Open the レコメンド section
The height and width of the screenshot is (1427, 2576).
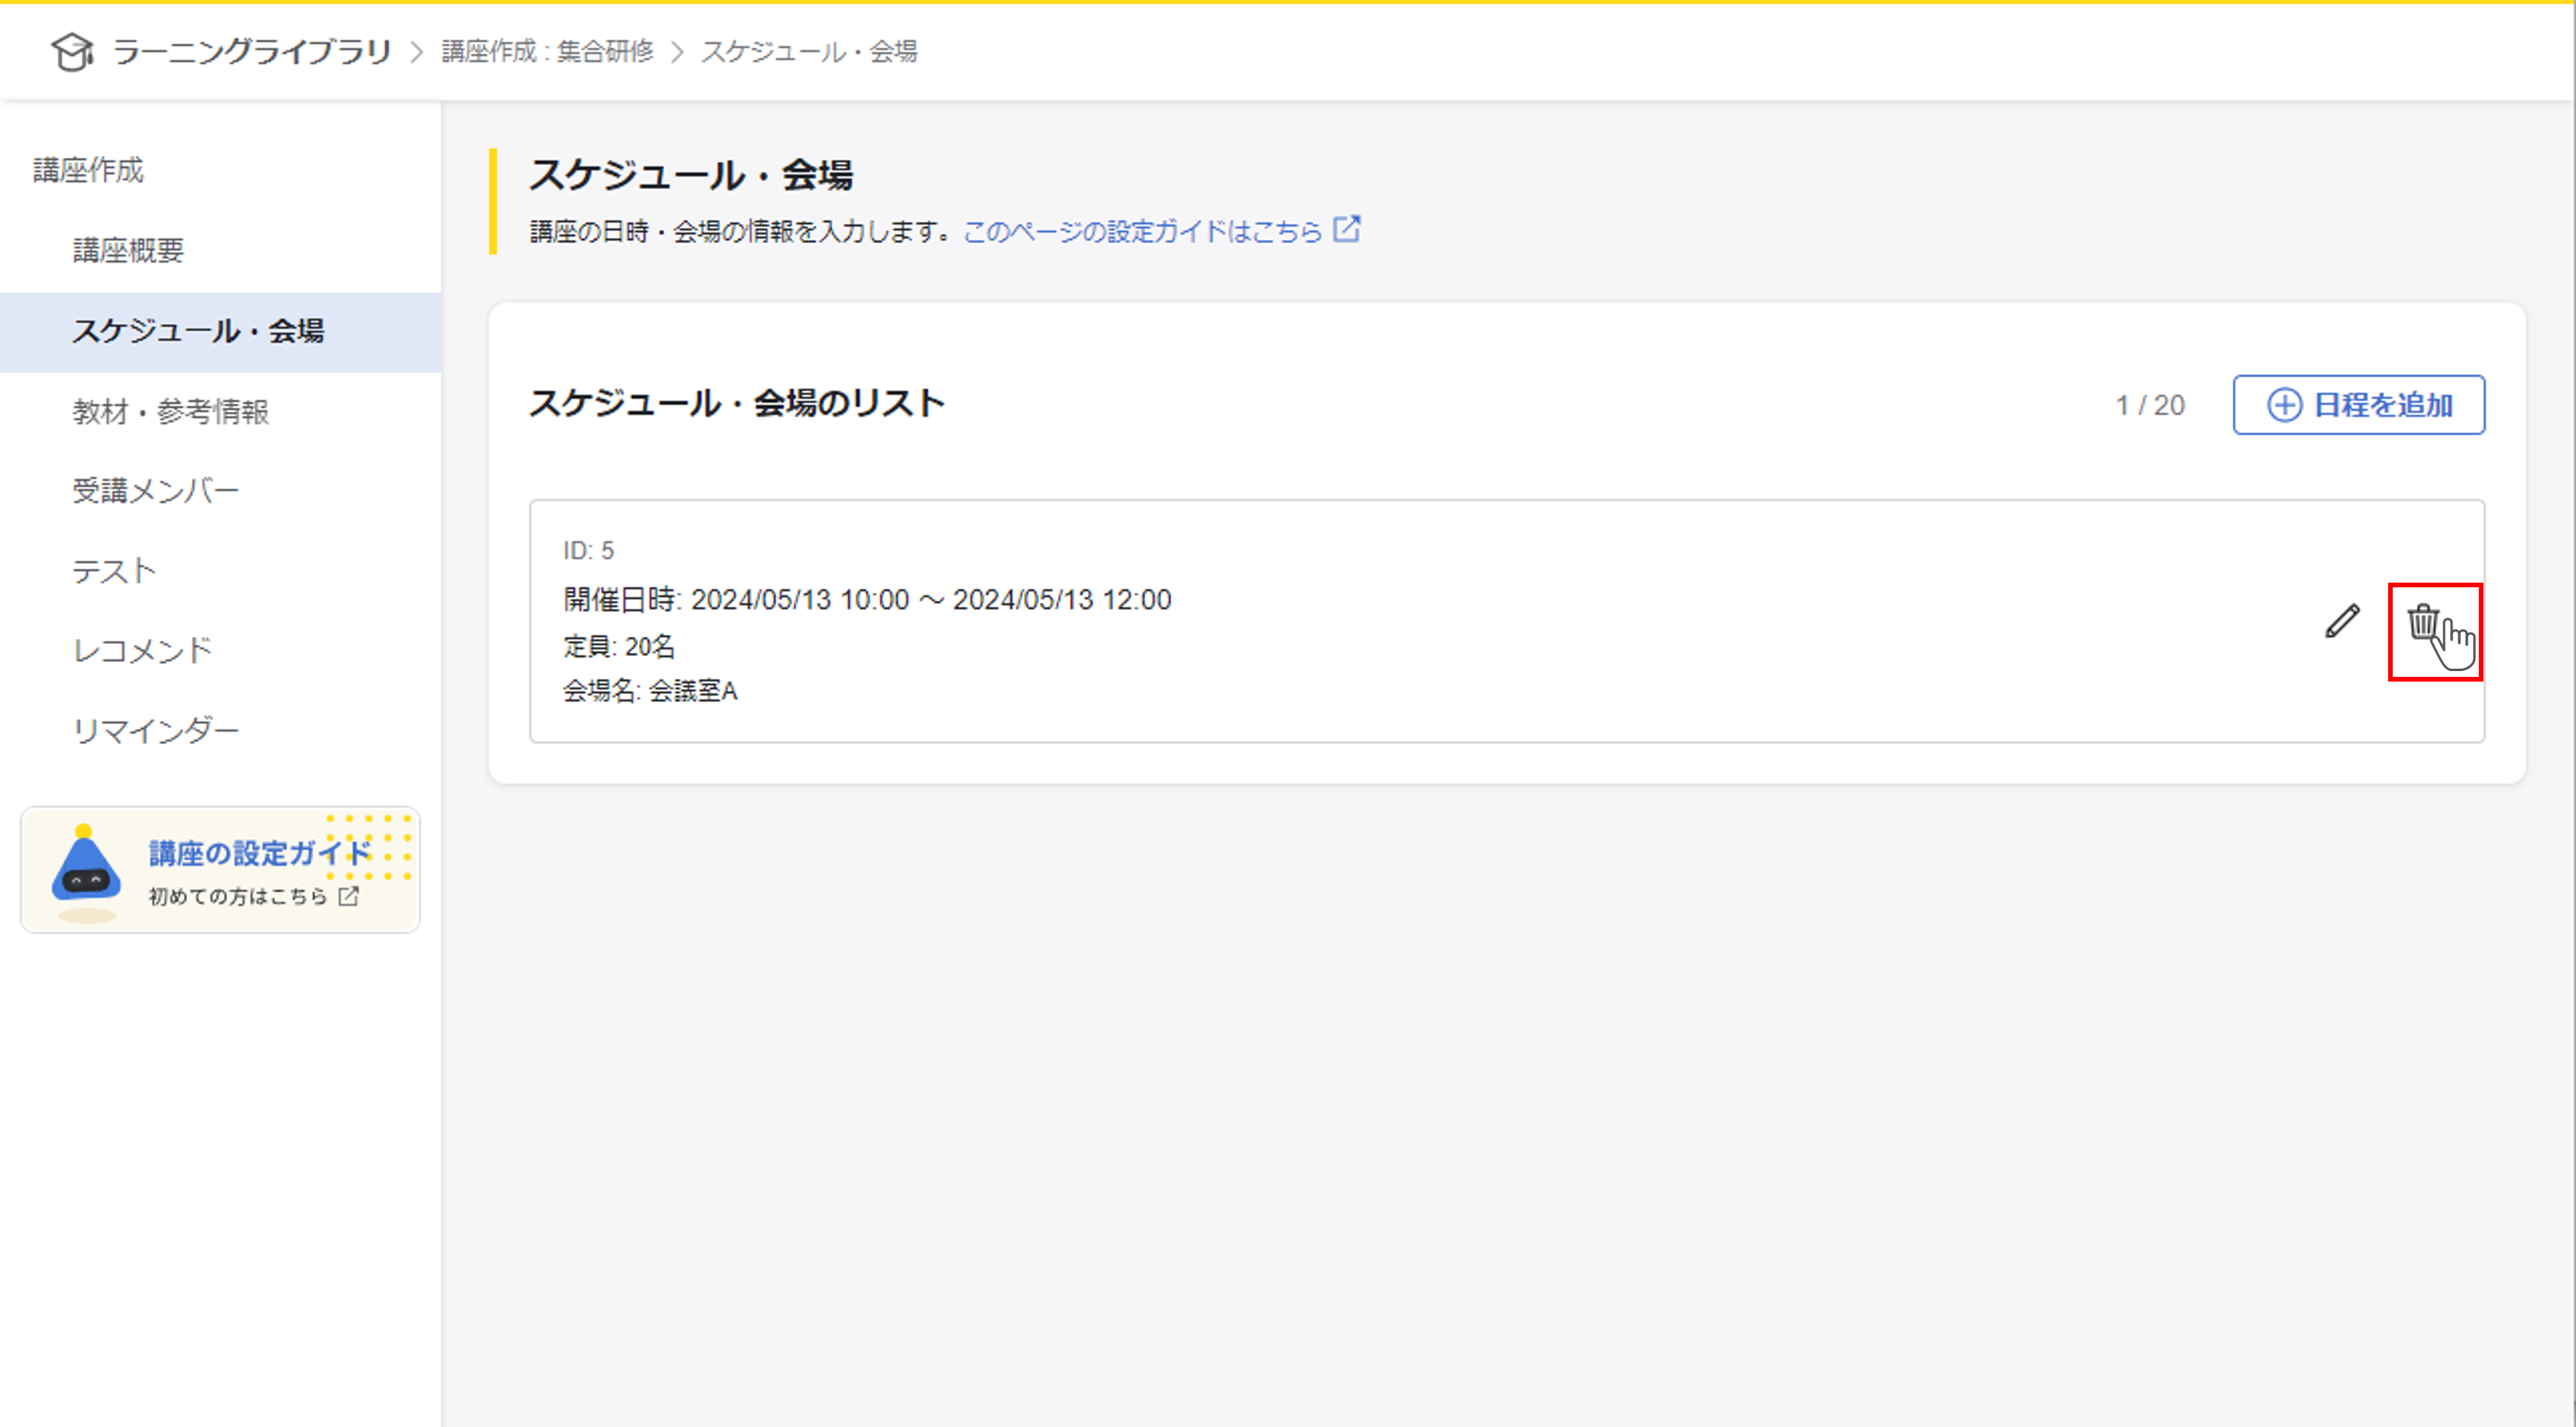[x=142, y=651]
